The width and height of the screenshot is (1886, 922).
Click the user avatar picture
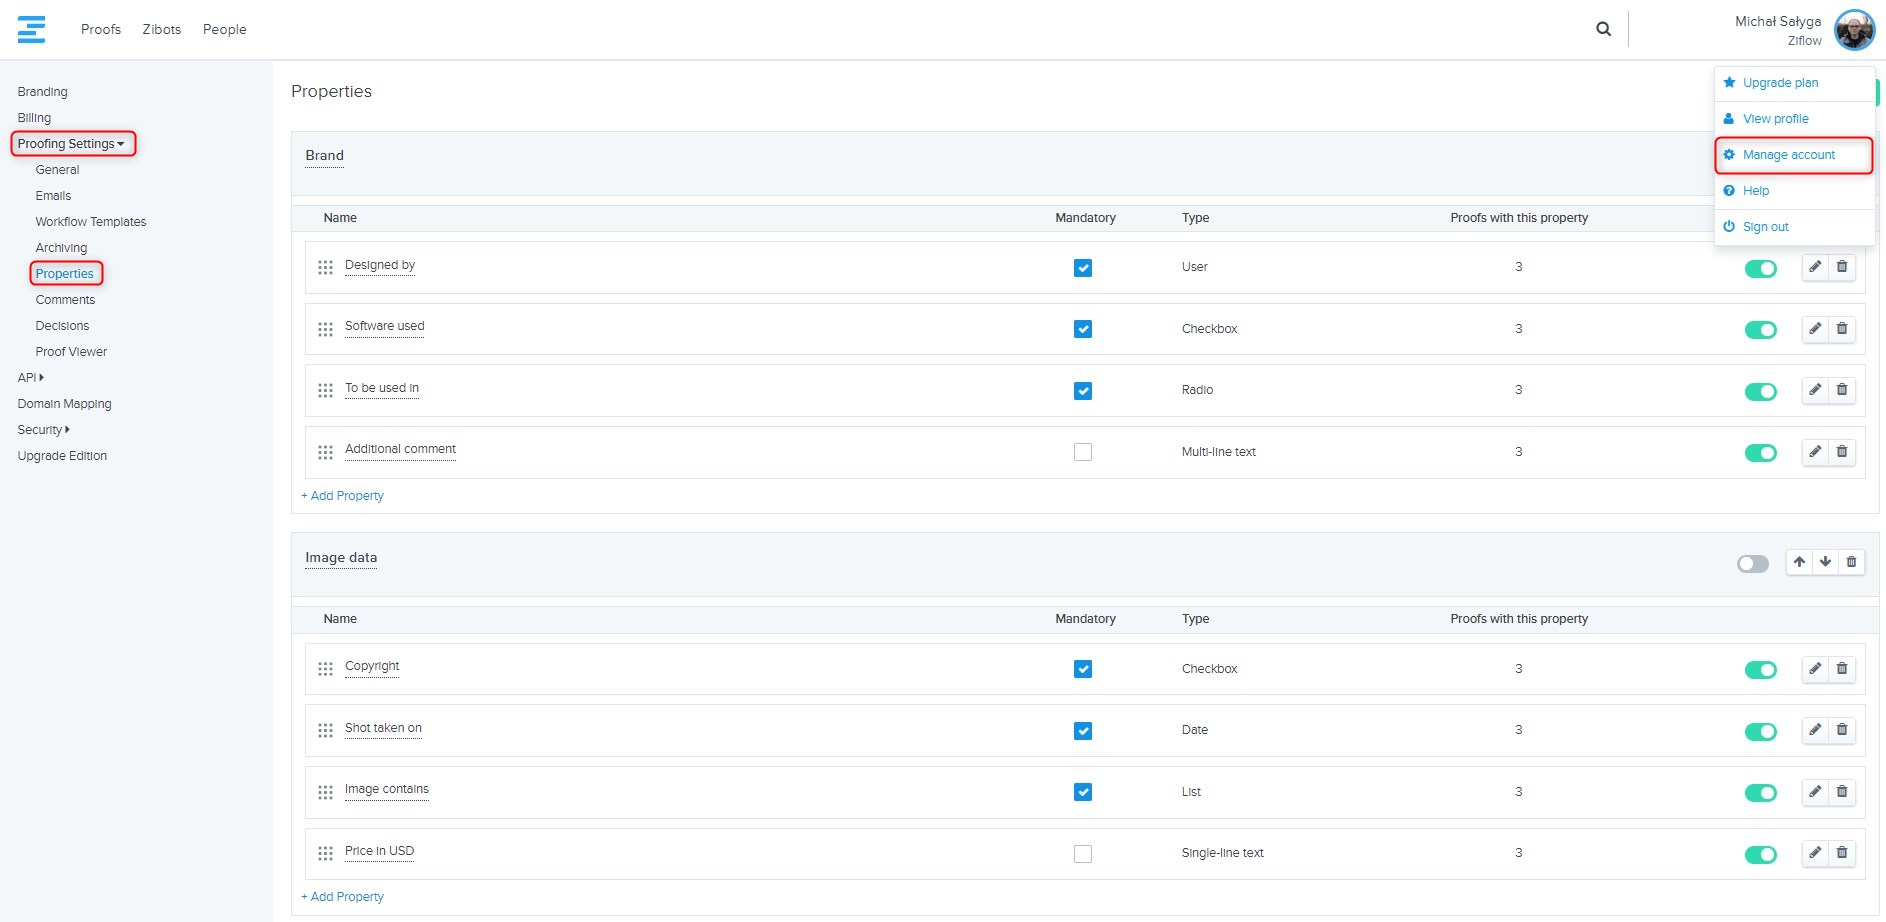pos(1854,30)
